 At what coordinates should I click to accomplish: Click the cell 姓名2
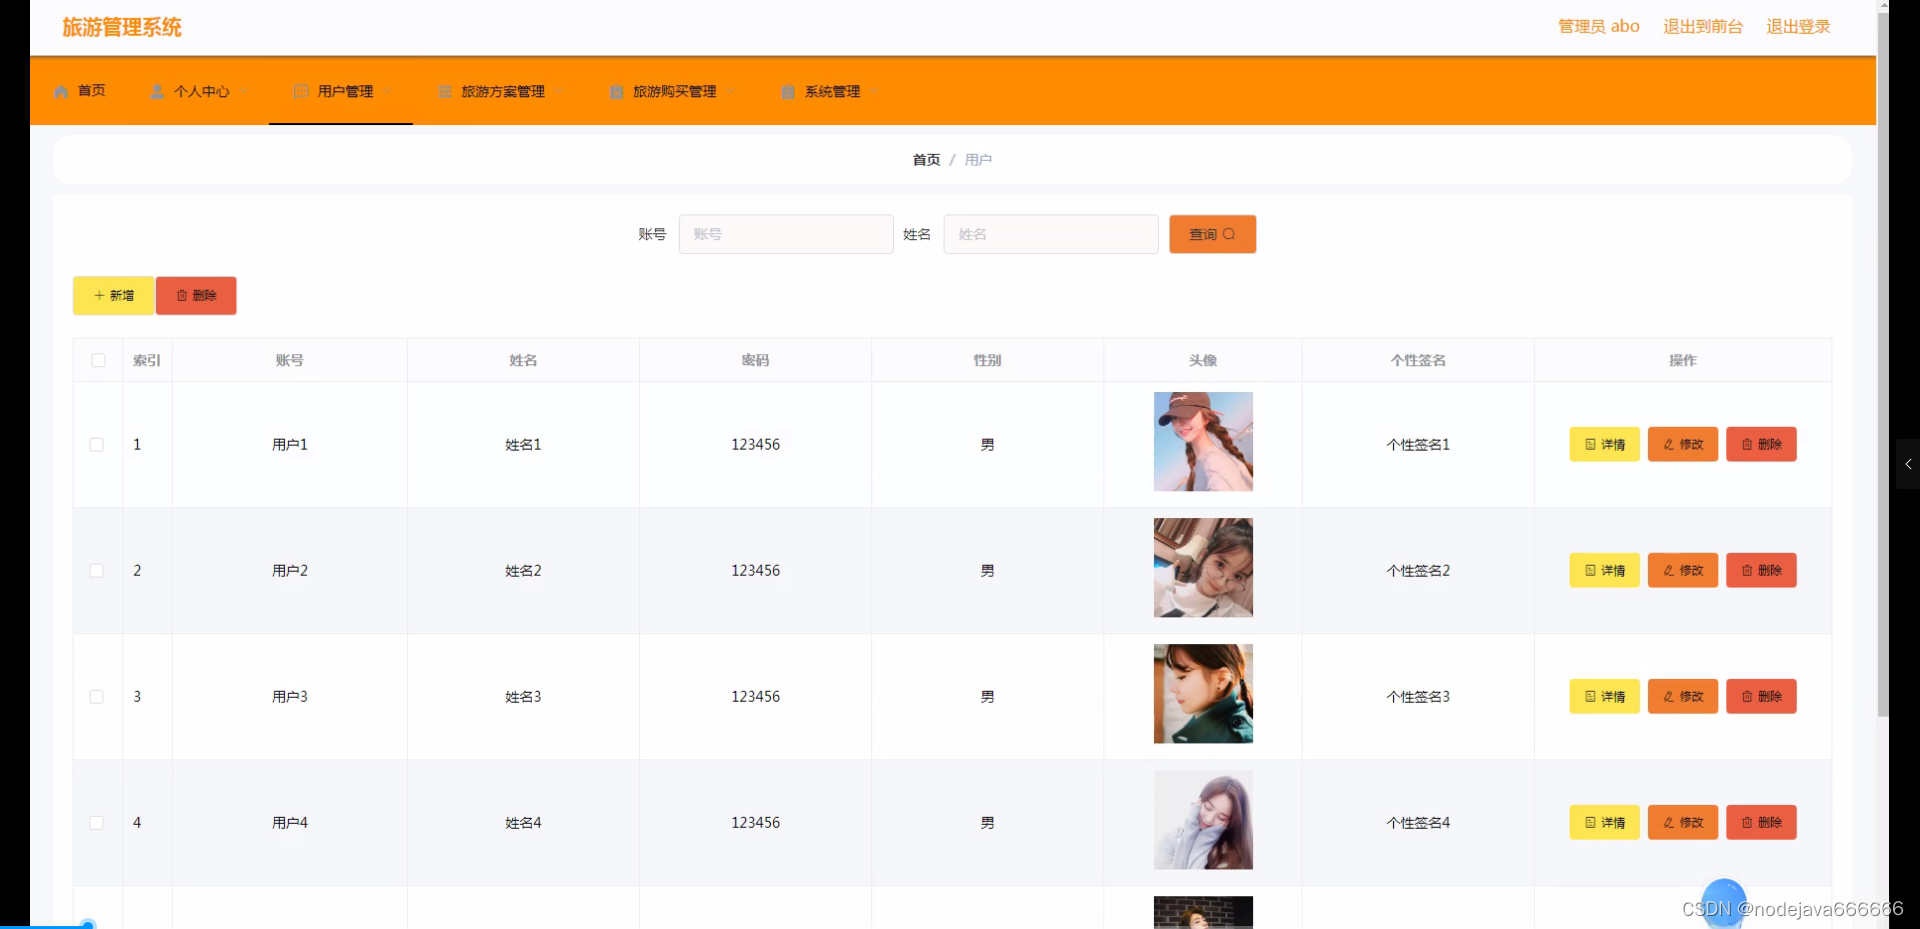pyautogui.click(x=523, y=570)
